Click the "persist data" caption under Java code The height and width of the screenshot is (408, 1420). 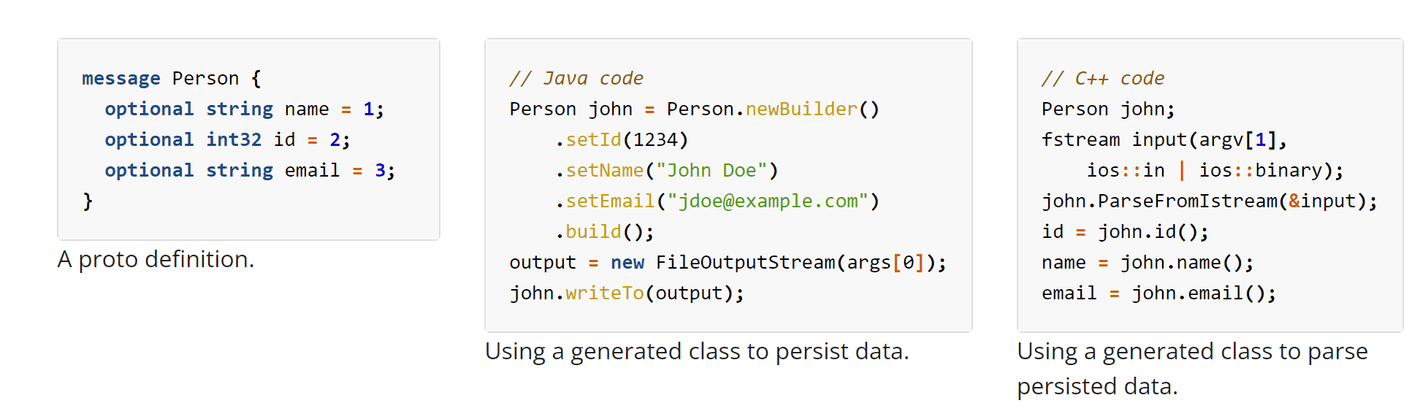(x=697, y=352)
